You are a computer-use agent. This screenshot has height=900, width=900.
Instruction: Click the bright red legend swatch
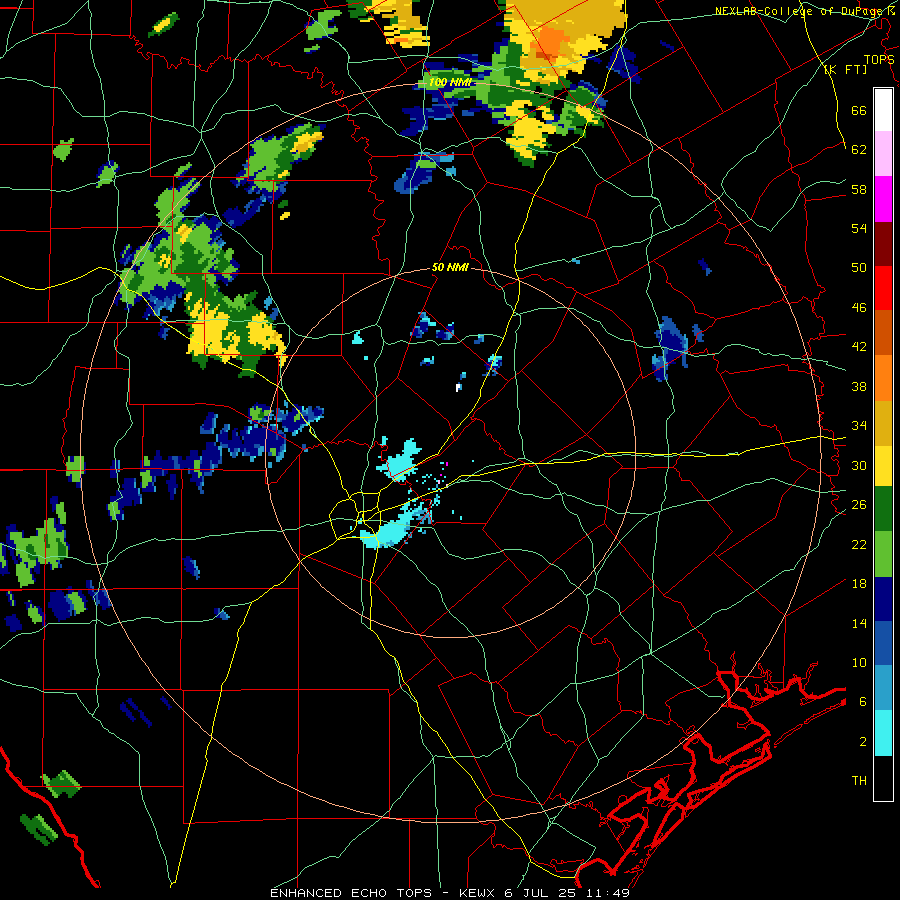tap(883, 288)
